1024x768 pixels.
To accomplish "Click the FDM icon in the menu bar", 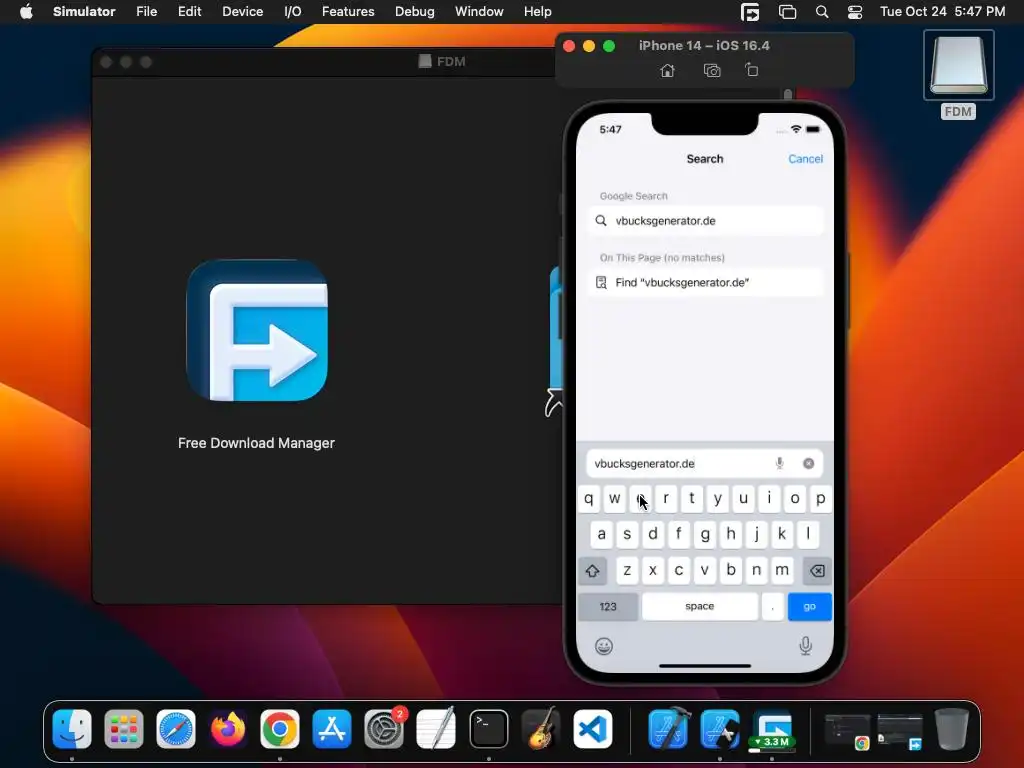I will 750,12.
